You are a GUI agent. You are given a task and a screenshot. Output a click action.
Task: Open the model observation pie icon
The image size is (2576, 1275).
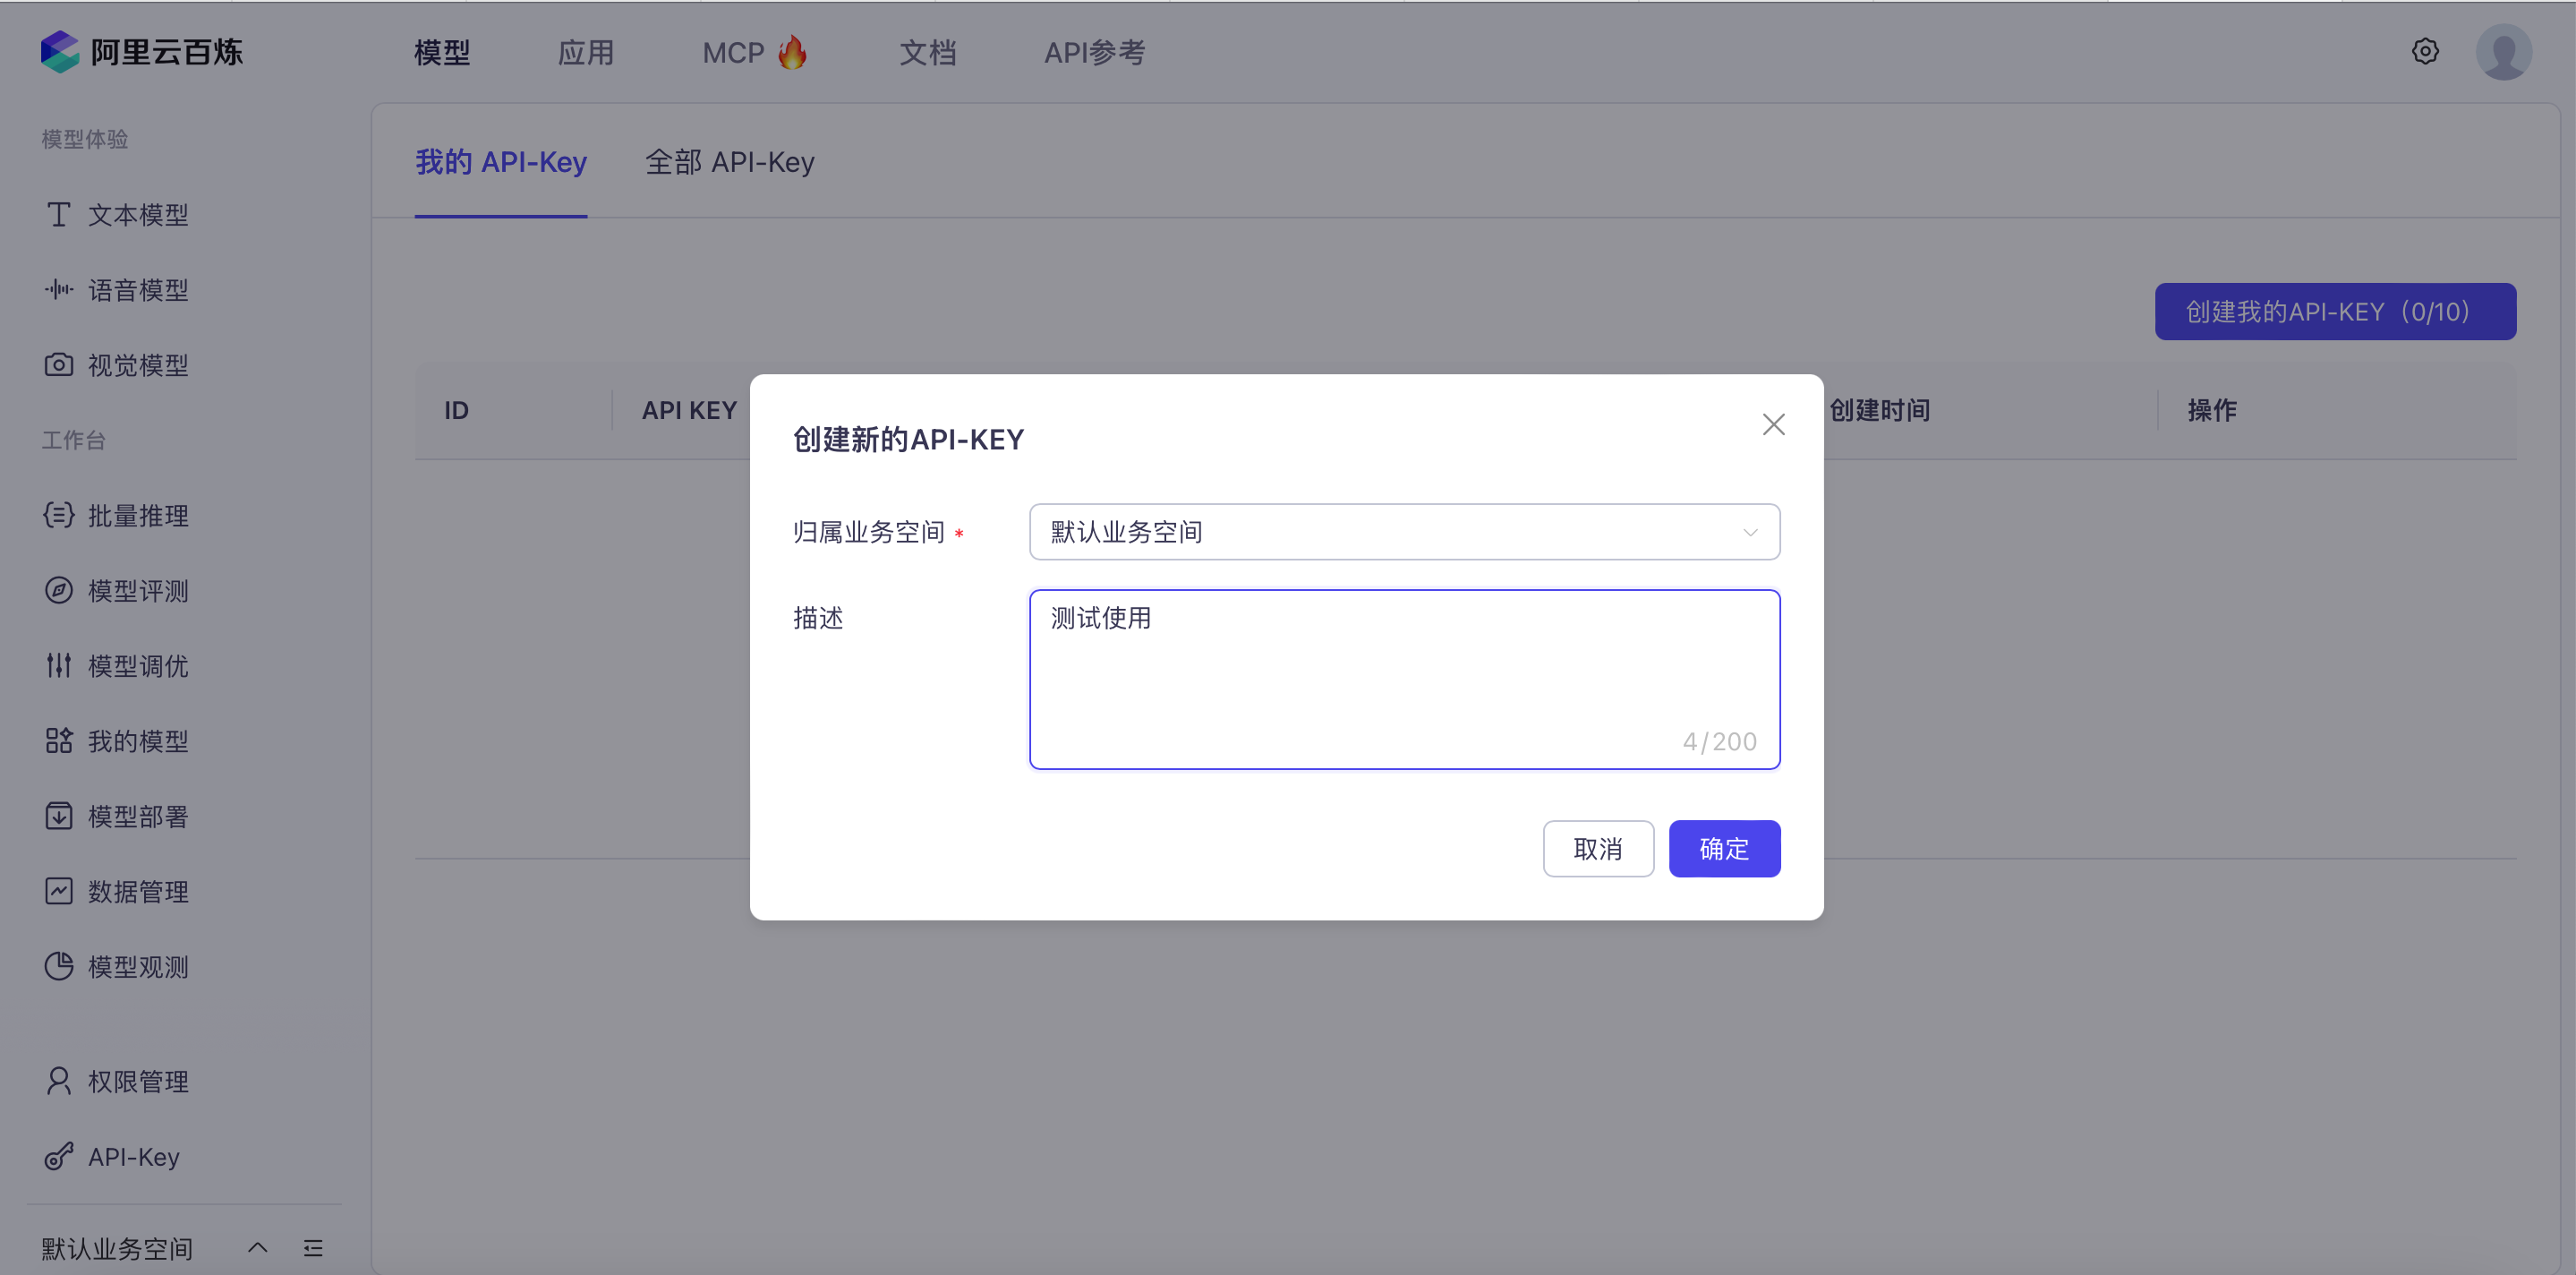pyautogui.click(x=58, y=966)
